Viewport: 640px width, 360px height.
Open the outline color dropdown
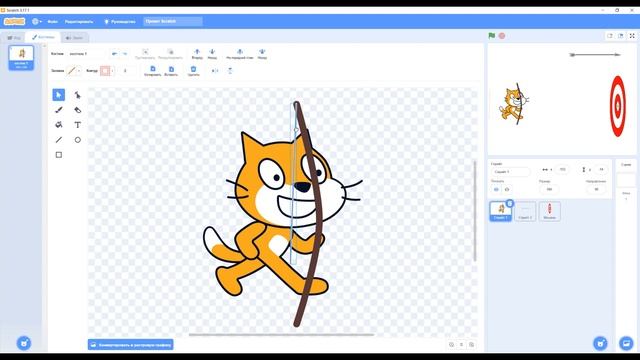click(x=112, y=71)
